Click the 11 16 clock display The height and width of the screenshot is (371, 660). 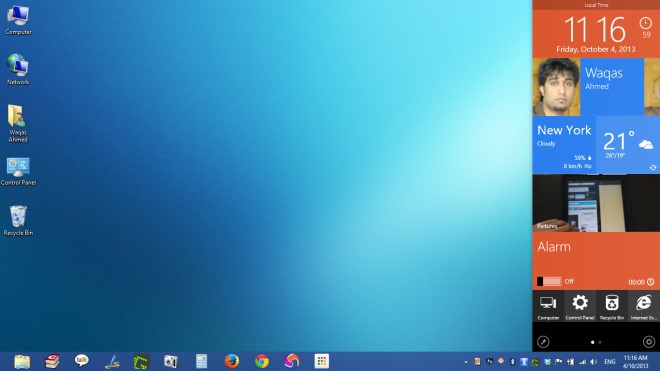point(595,29)
